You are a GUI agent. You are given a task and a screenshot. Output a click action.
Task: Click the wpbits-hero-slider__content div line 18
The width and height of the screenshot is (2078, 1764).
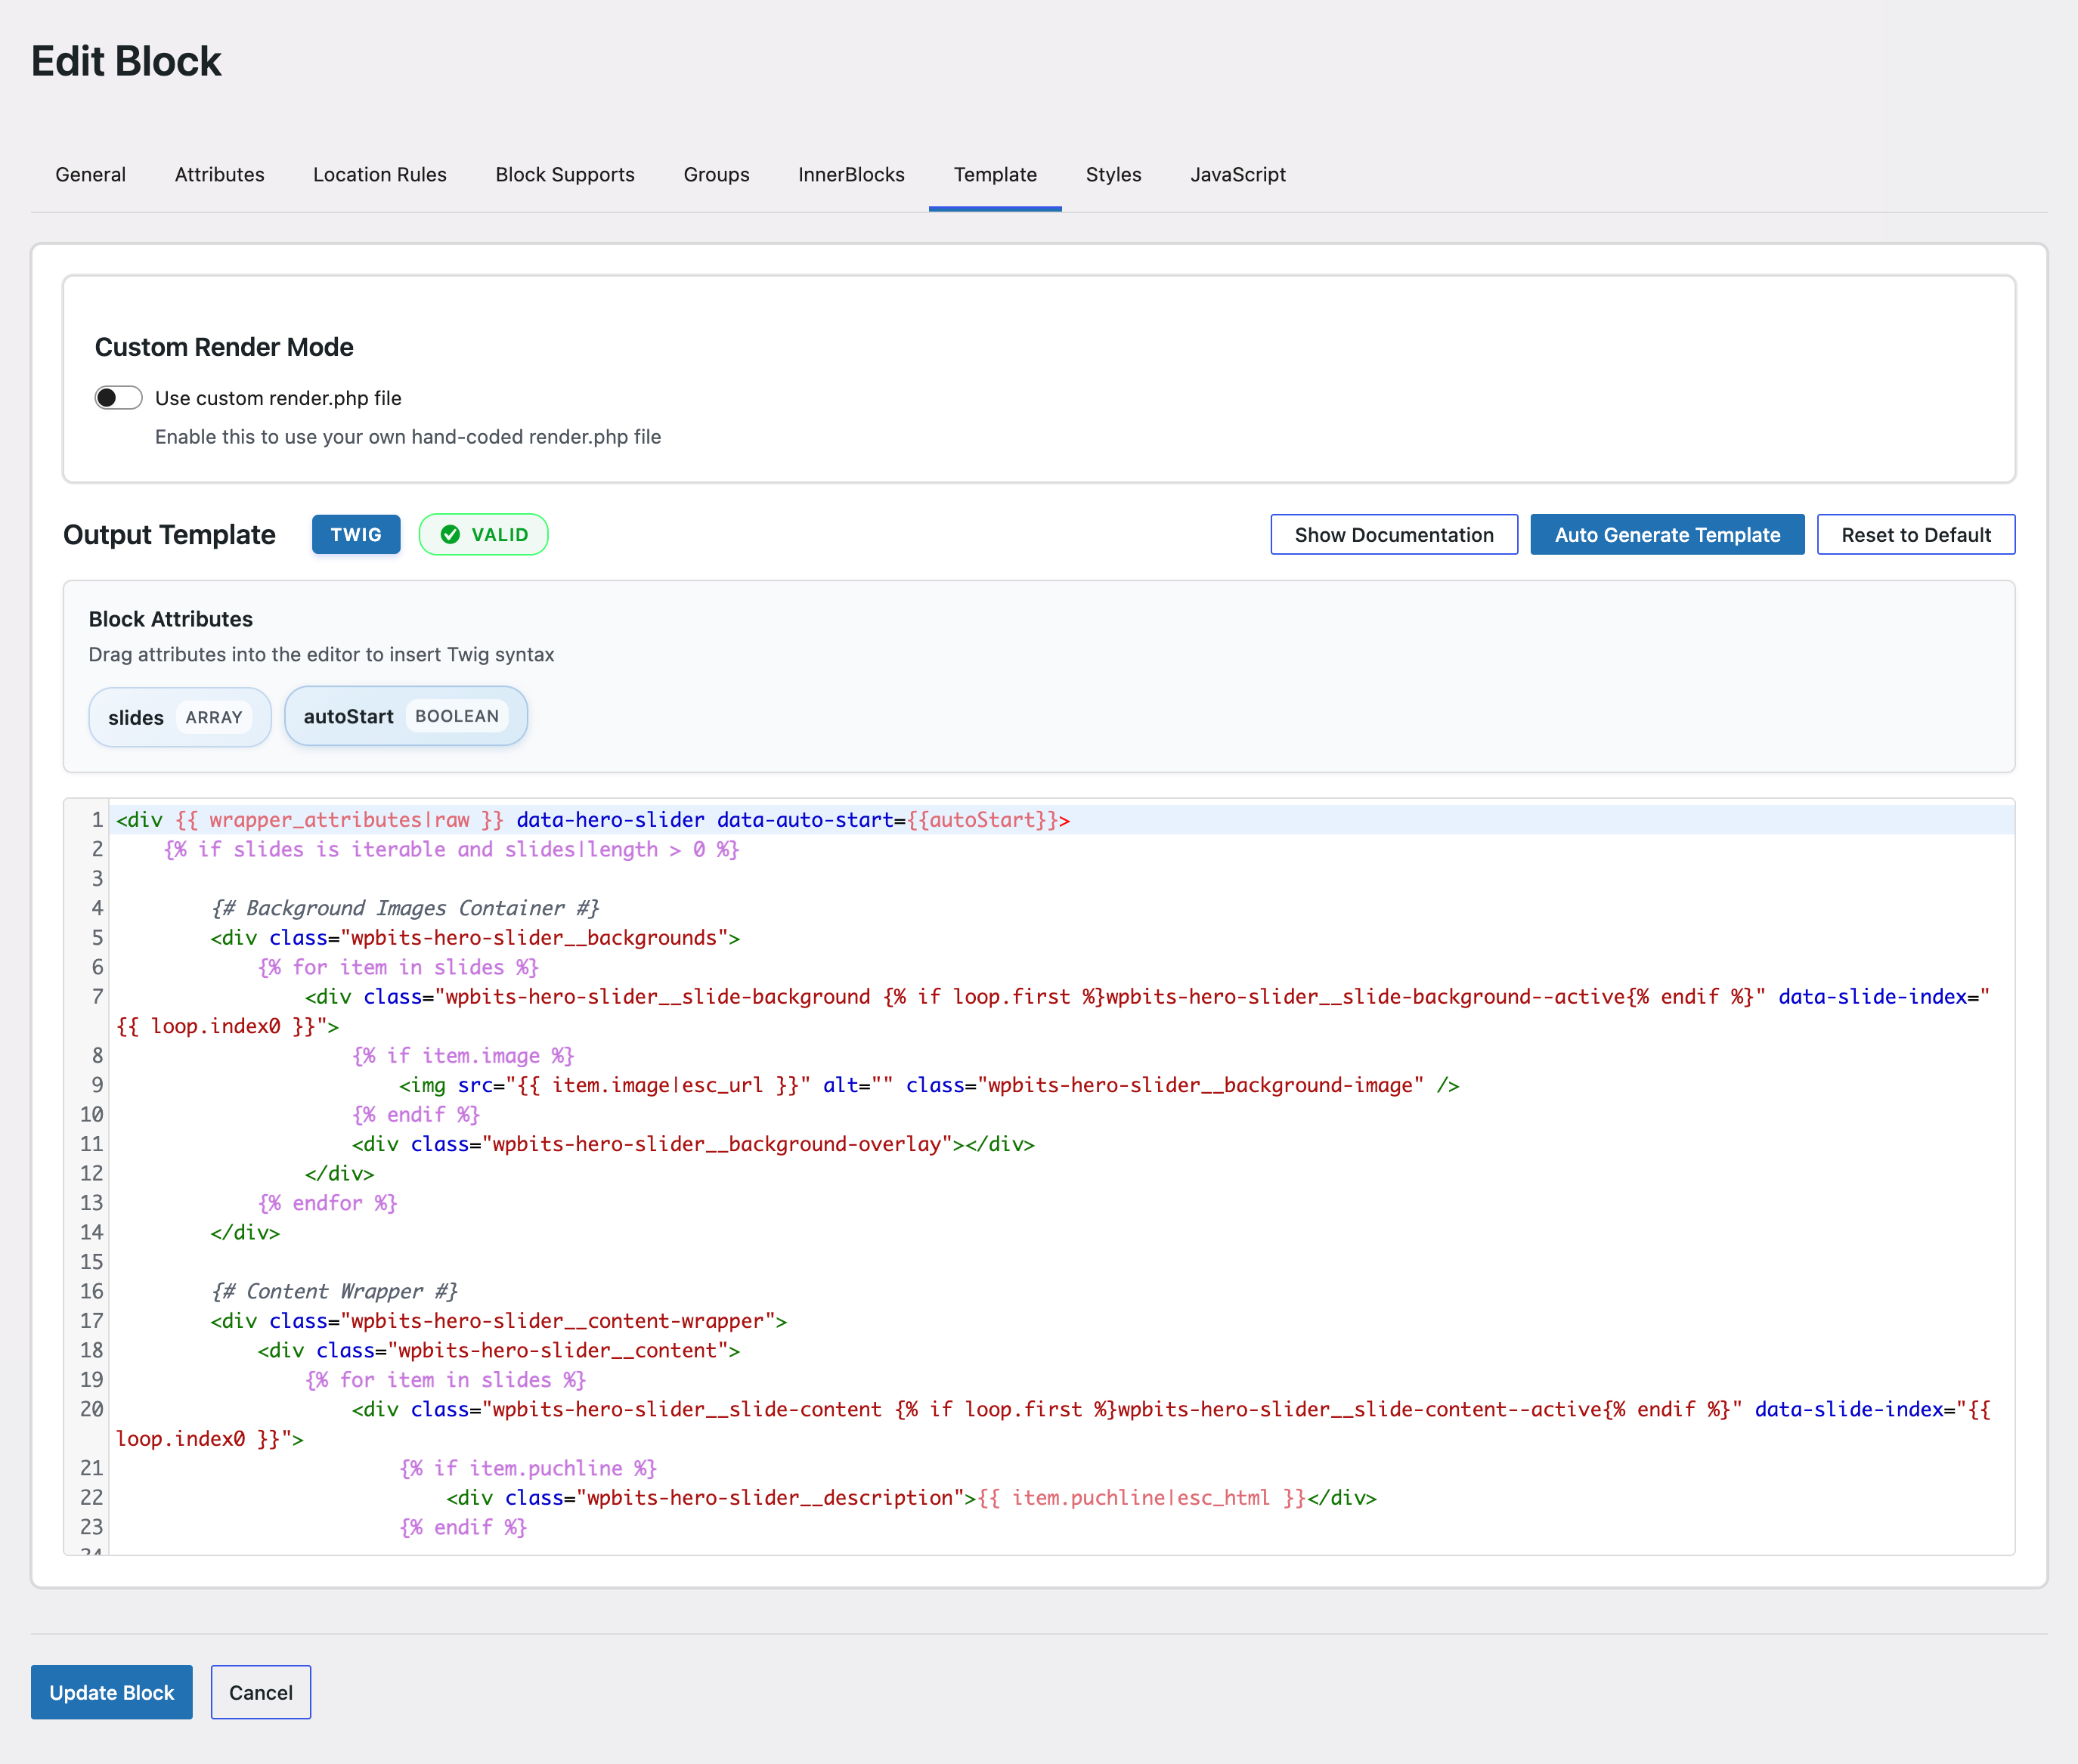click(499, 1350)
